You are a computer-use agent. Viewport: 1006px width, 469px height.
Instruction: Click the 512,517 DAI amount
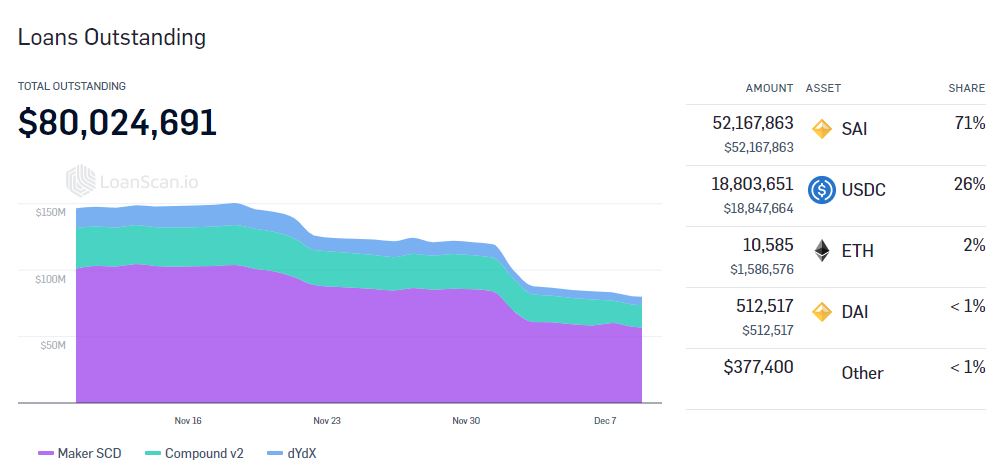[765, 305]
